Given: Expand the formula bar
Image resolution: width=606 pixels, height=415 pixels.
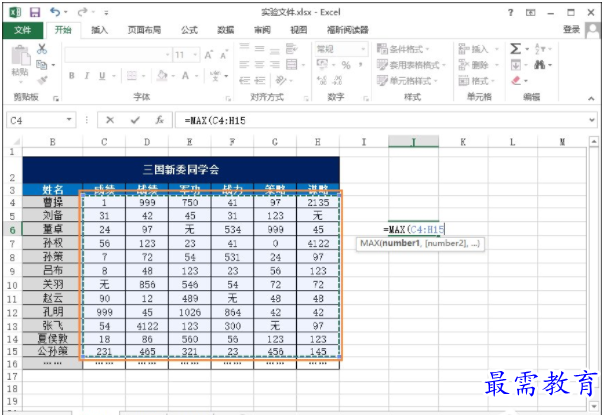Looking at the screenshot, I should pos(592,120).
